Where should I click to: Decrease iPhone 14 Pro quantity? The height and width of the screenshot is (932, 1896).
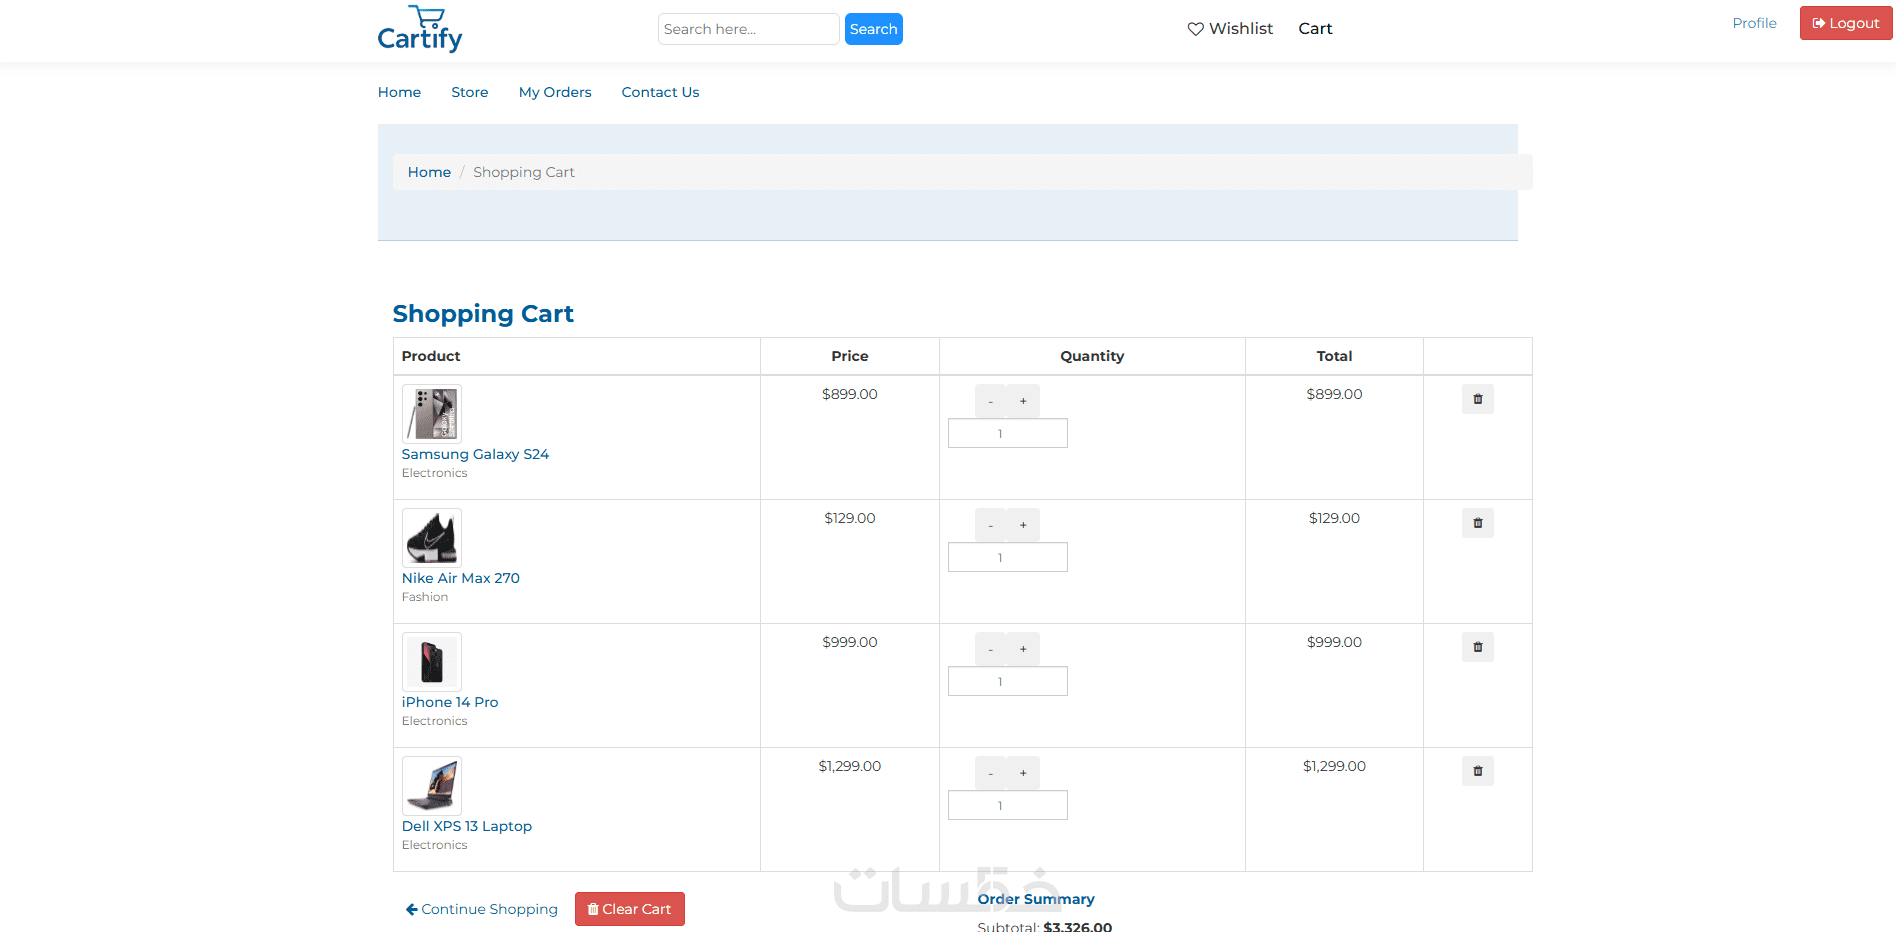(991, 649)
